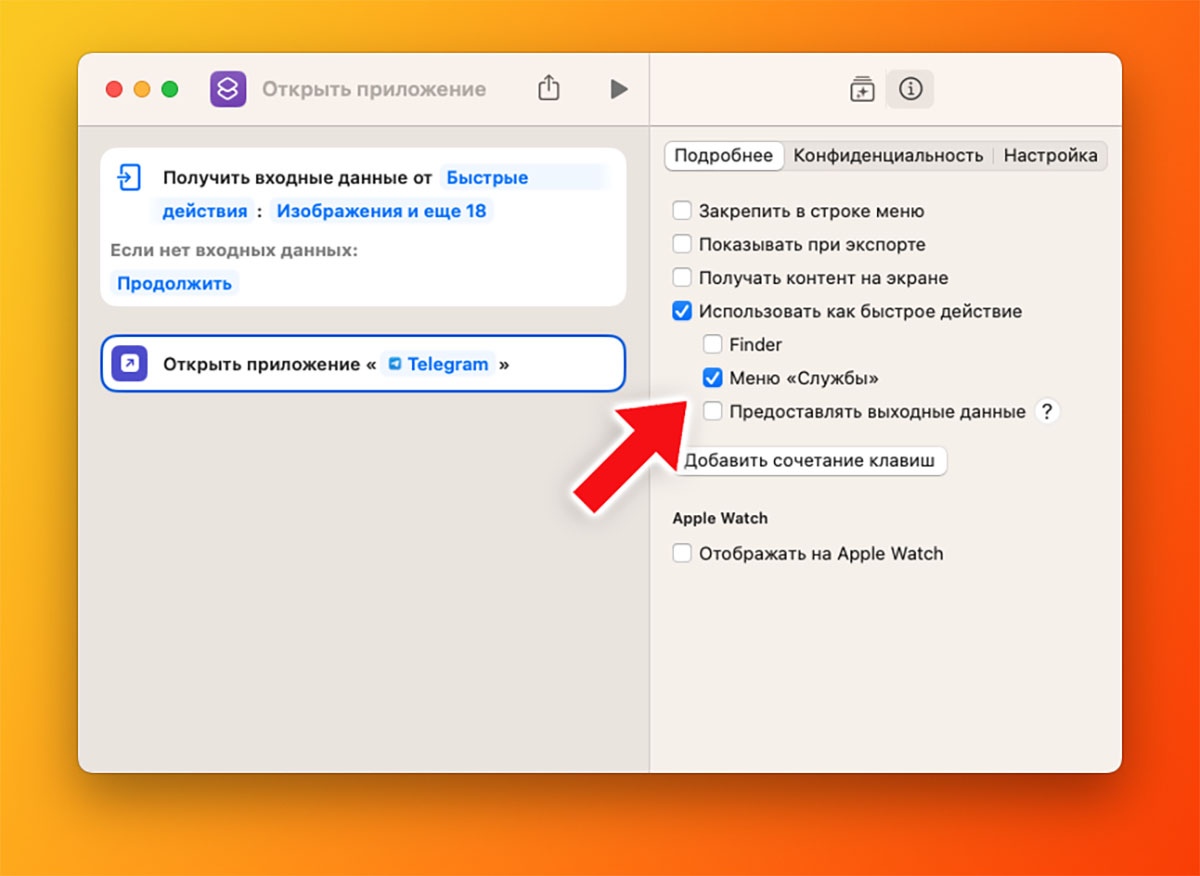Uncheck «Меню Службы»

(713, 378)
